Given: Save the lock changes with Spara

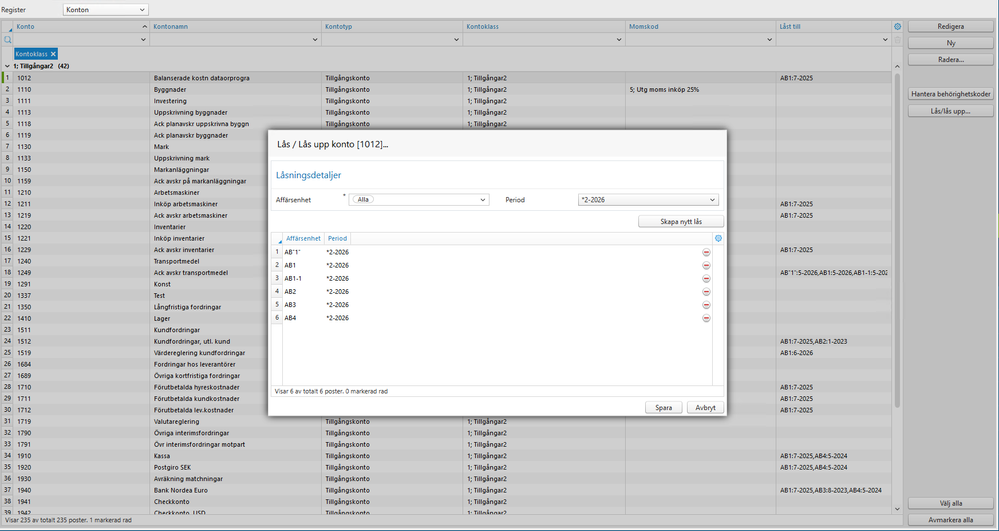Looking at the screenshot, I should tap(663, 407).
